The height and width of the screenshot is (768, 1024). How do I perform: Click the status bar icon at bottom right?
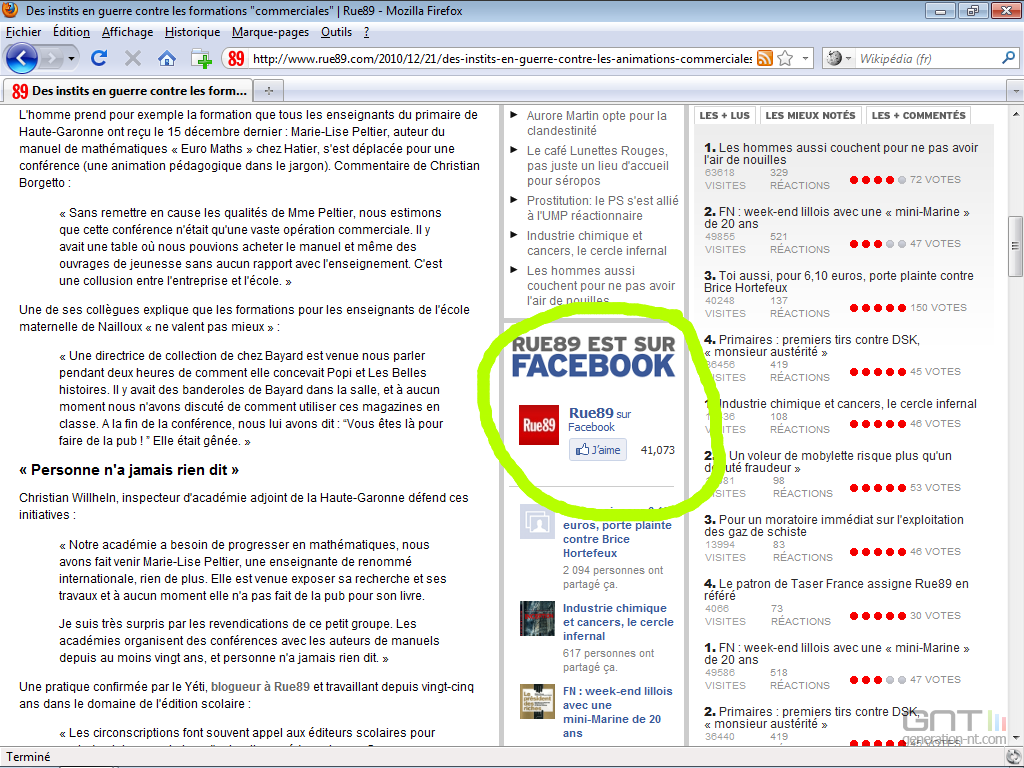(x=1013, y=758)
